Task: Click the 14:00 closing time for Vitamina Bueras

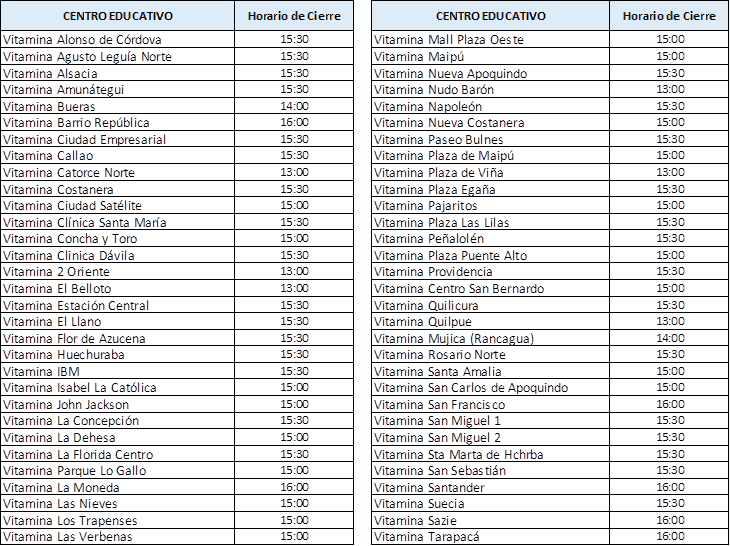Action: point(294,106)
